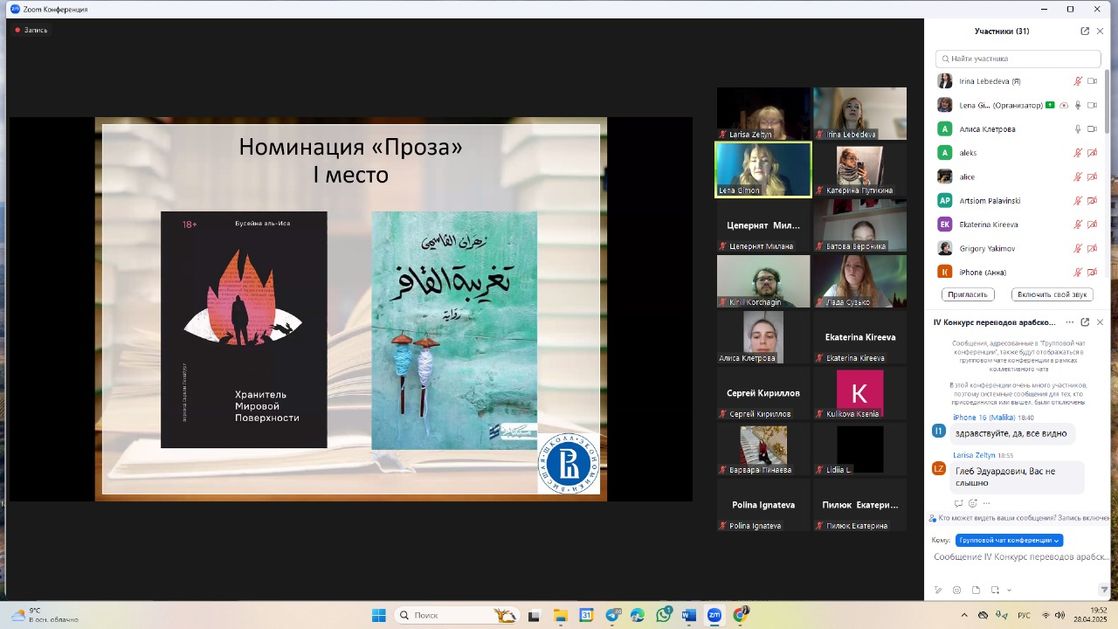Select Irina Lebedeva video tile
The image size is (1118, 629).
(860, 113)
